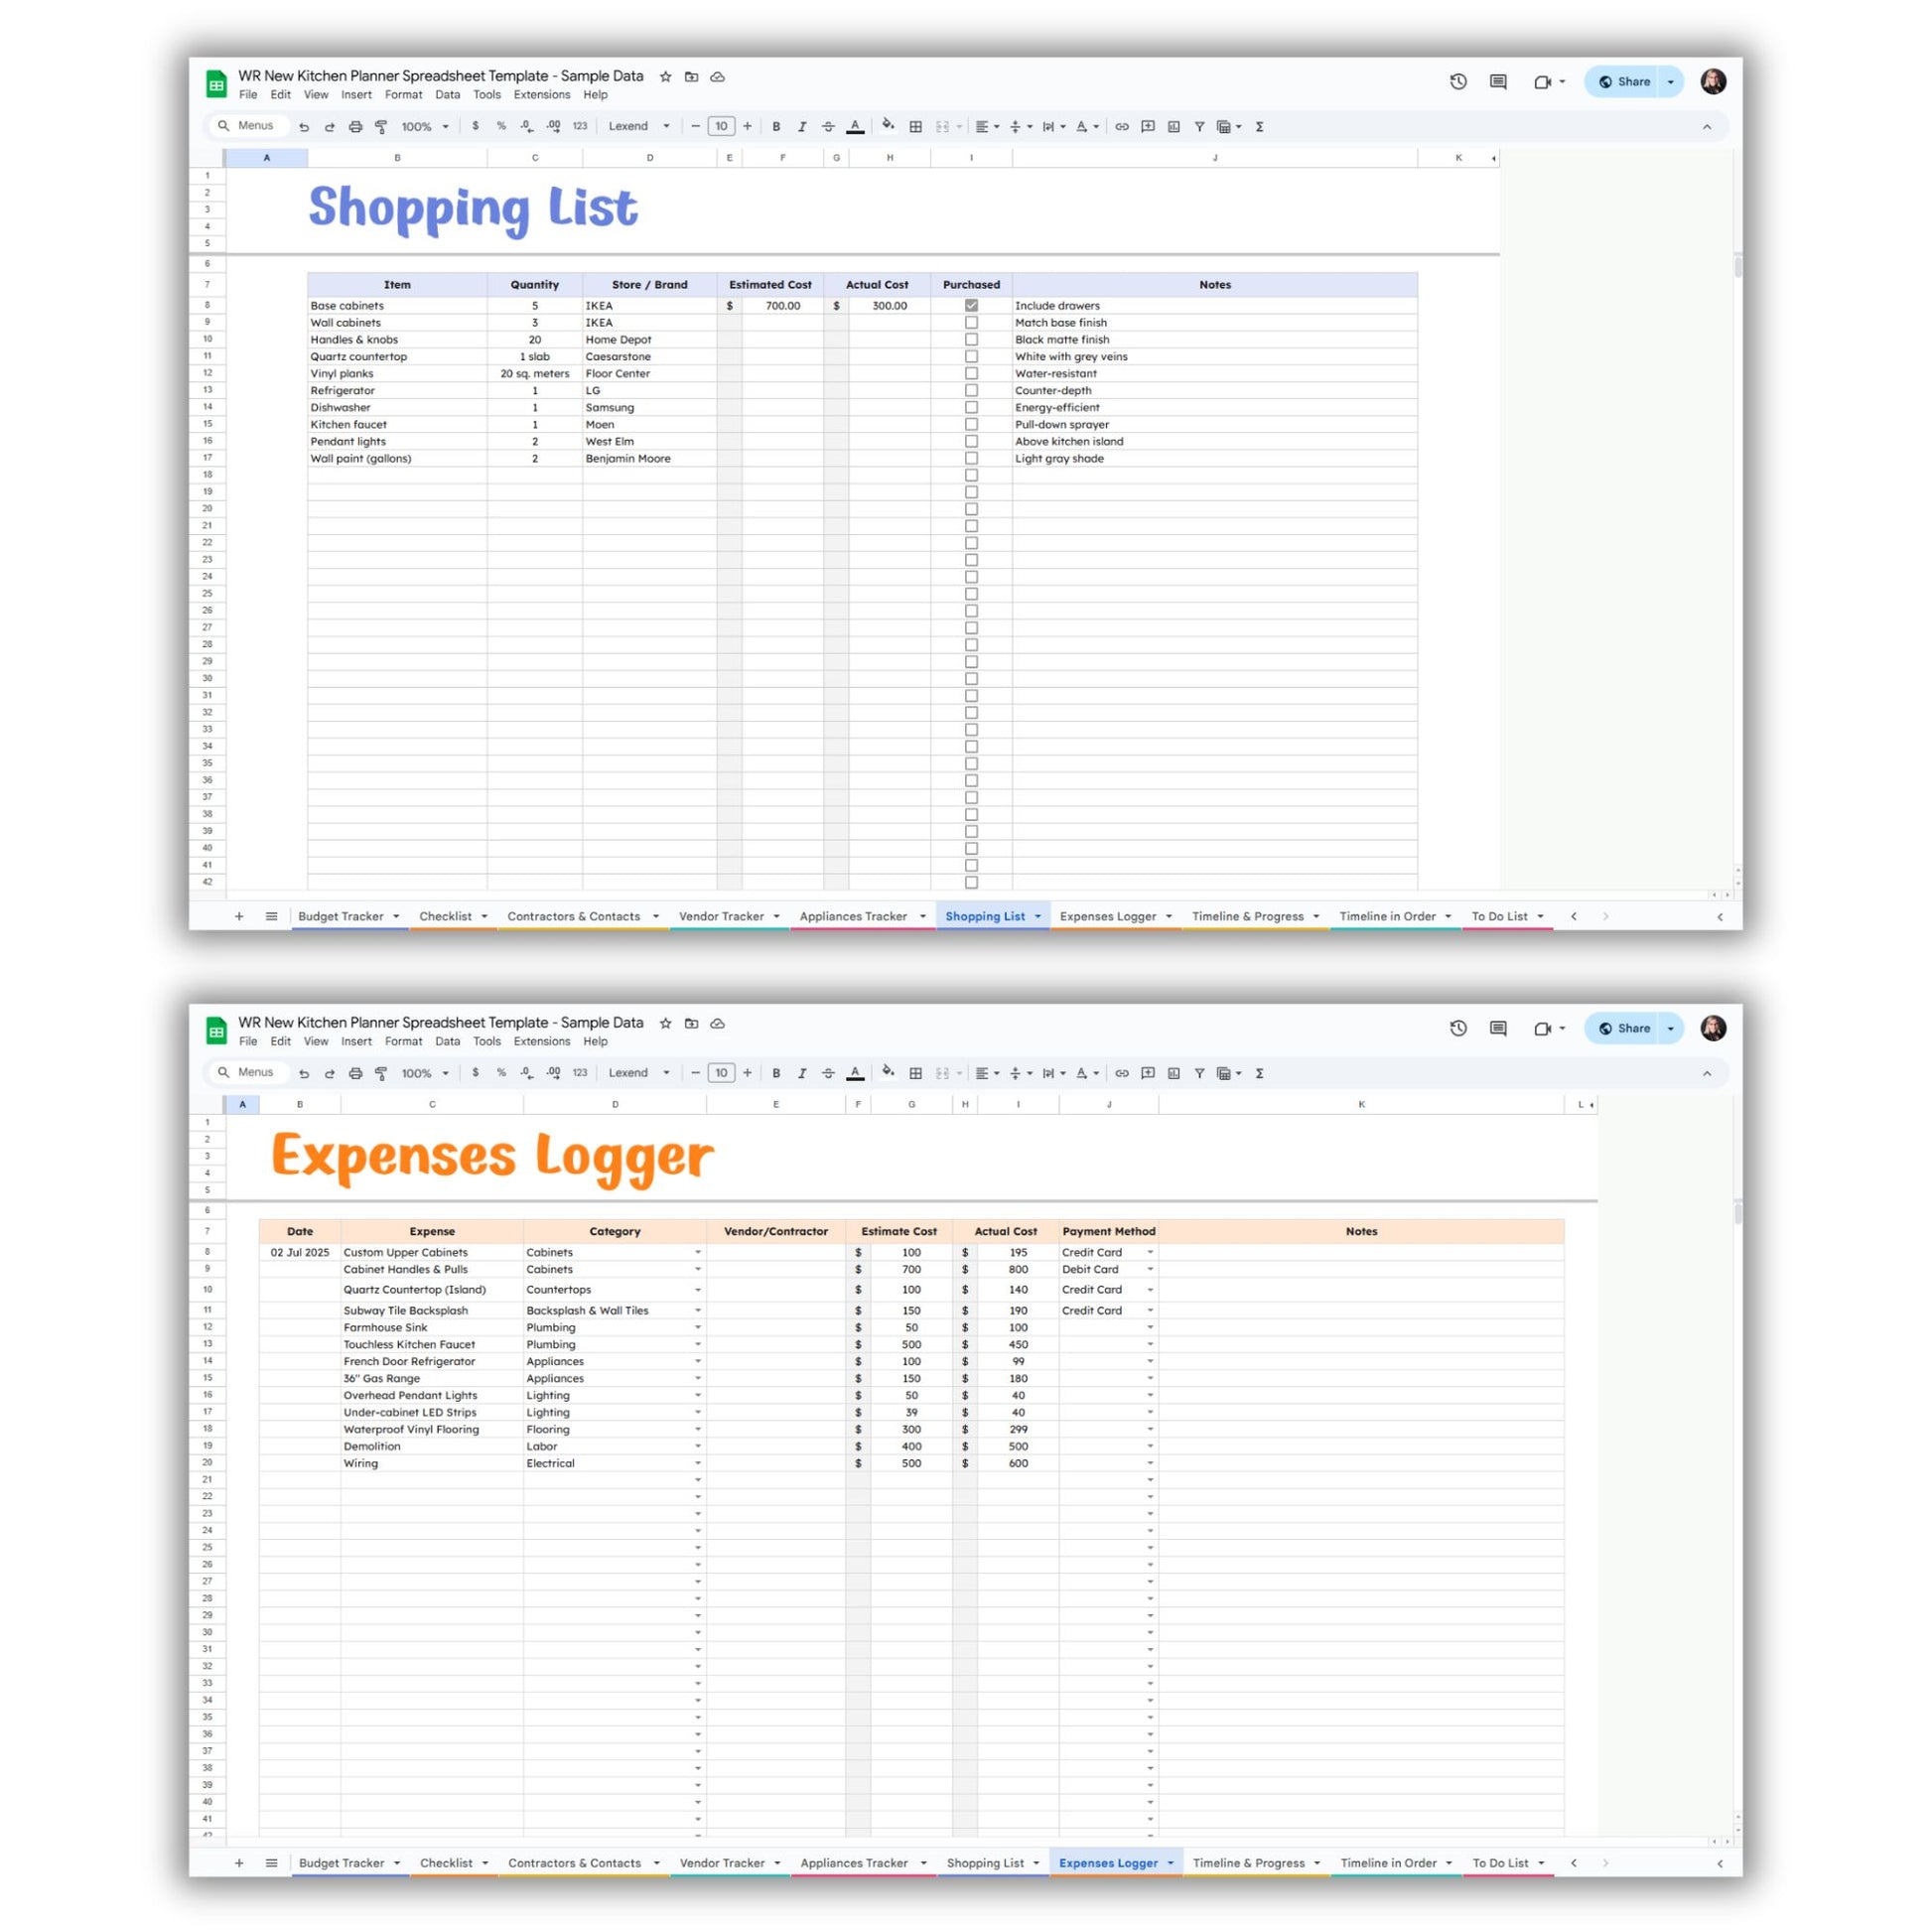Image resolution: width=1932 pixels, height=1932 pixels.
Task: Open version history clock icon in top window
Action: 1458,82
